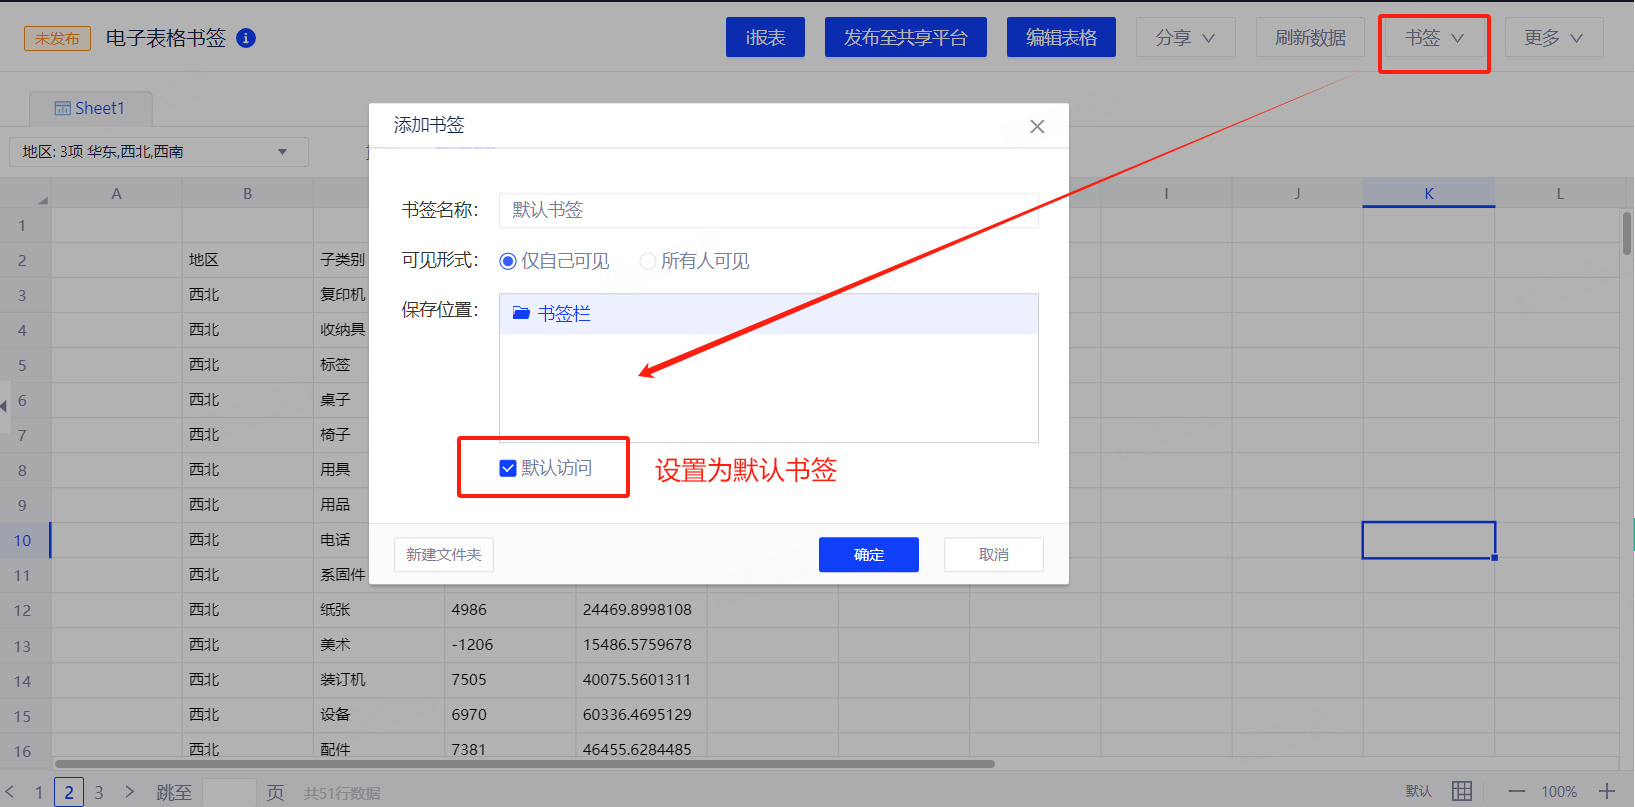Viewport: 1635px width, 807px height.
Task: Switch to the Sheet1 tab
Action: (x=90, y=108)
